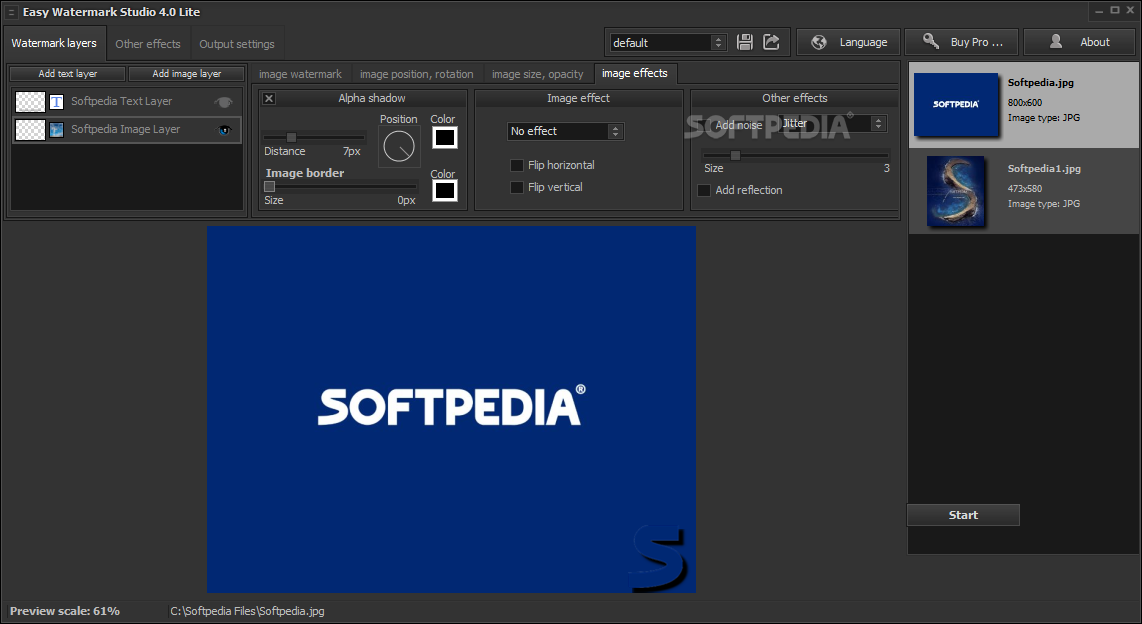Select Softpedia1.jpg in the file list
1142x624 pixels.
point(1023,191)
